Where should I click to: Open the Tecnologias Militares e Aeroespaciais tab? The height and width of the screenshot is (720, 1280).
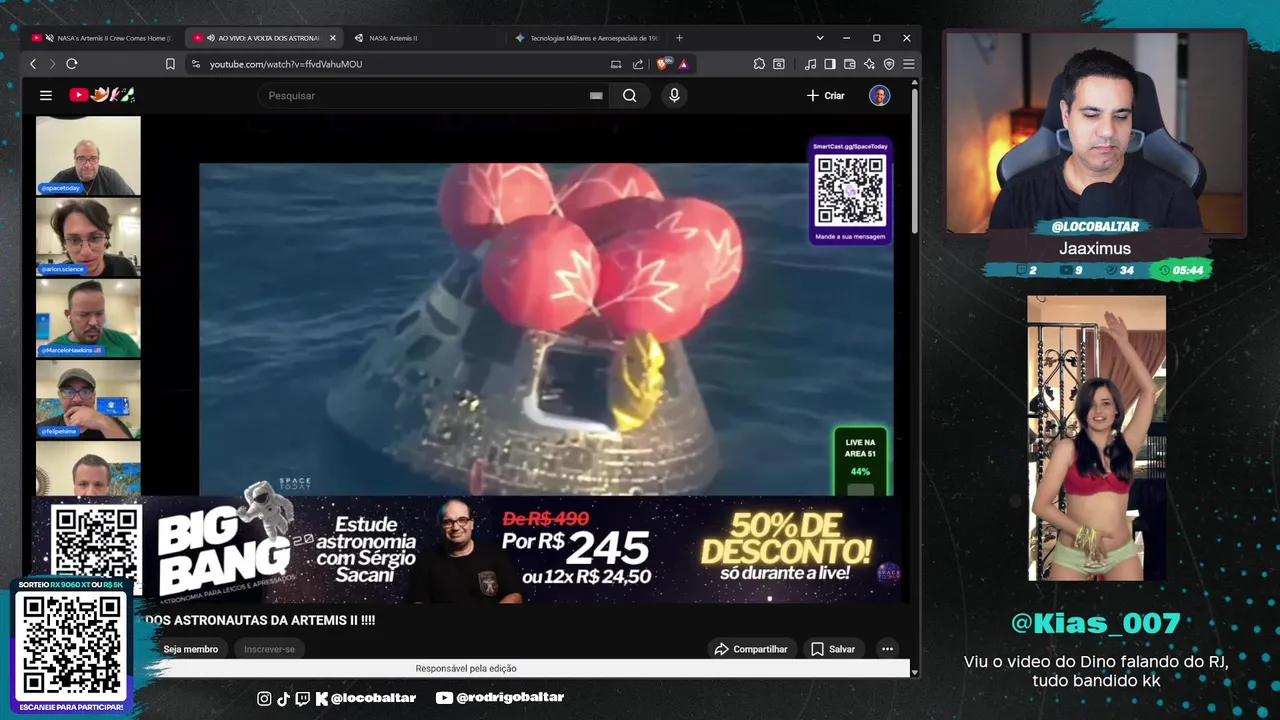(x=587, y=38)
